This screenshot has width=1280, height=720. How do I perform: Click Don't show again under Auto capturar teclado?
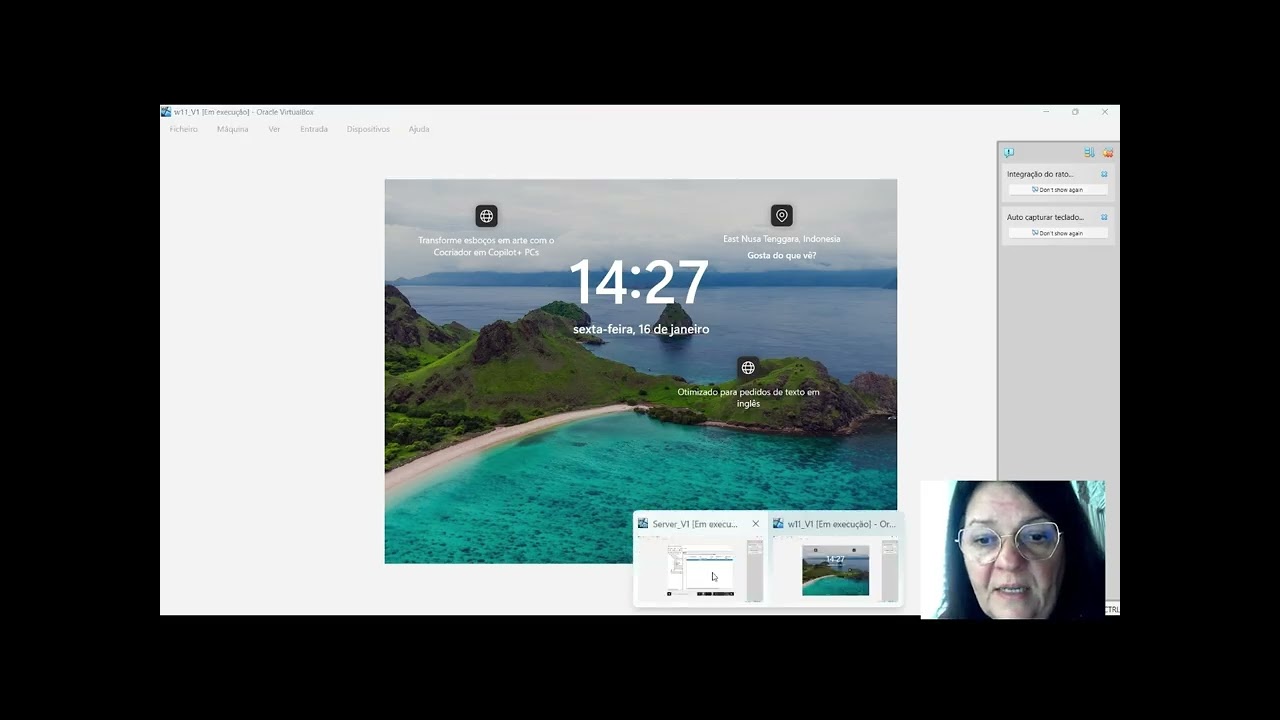[x=1058, y=233]
